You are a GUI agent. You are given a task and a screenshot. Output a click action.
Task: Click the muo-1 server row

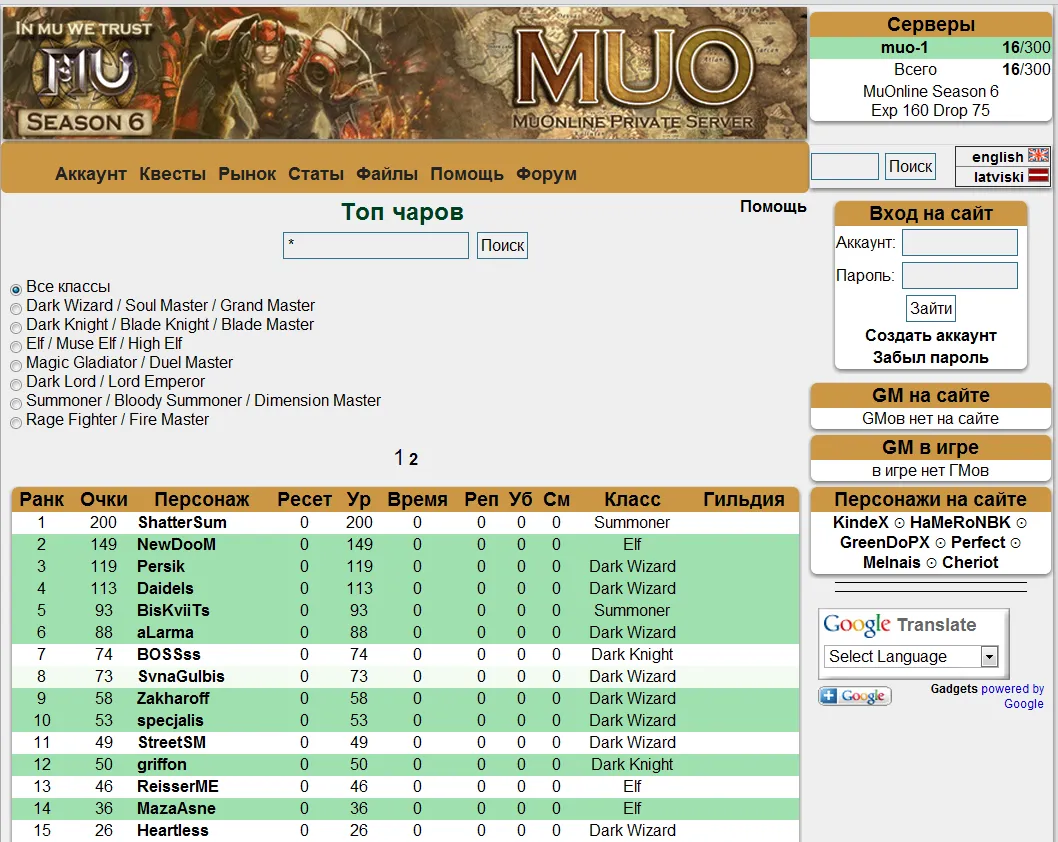point(930,47)
